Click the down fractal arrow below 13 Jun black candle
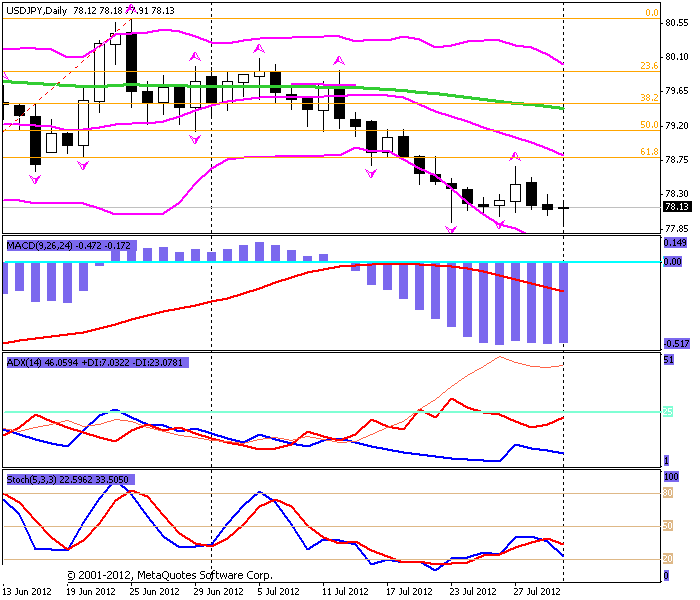This screenshot has height=600, width=700. (35, 179)
